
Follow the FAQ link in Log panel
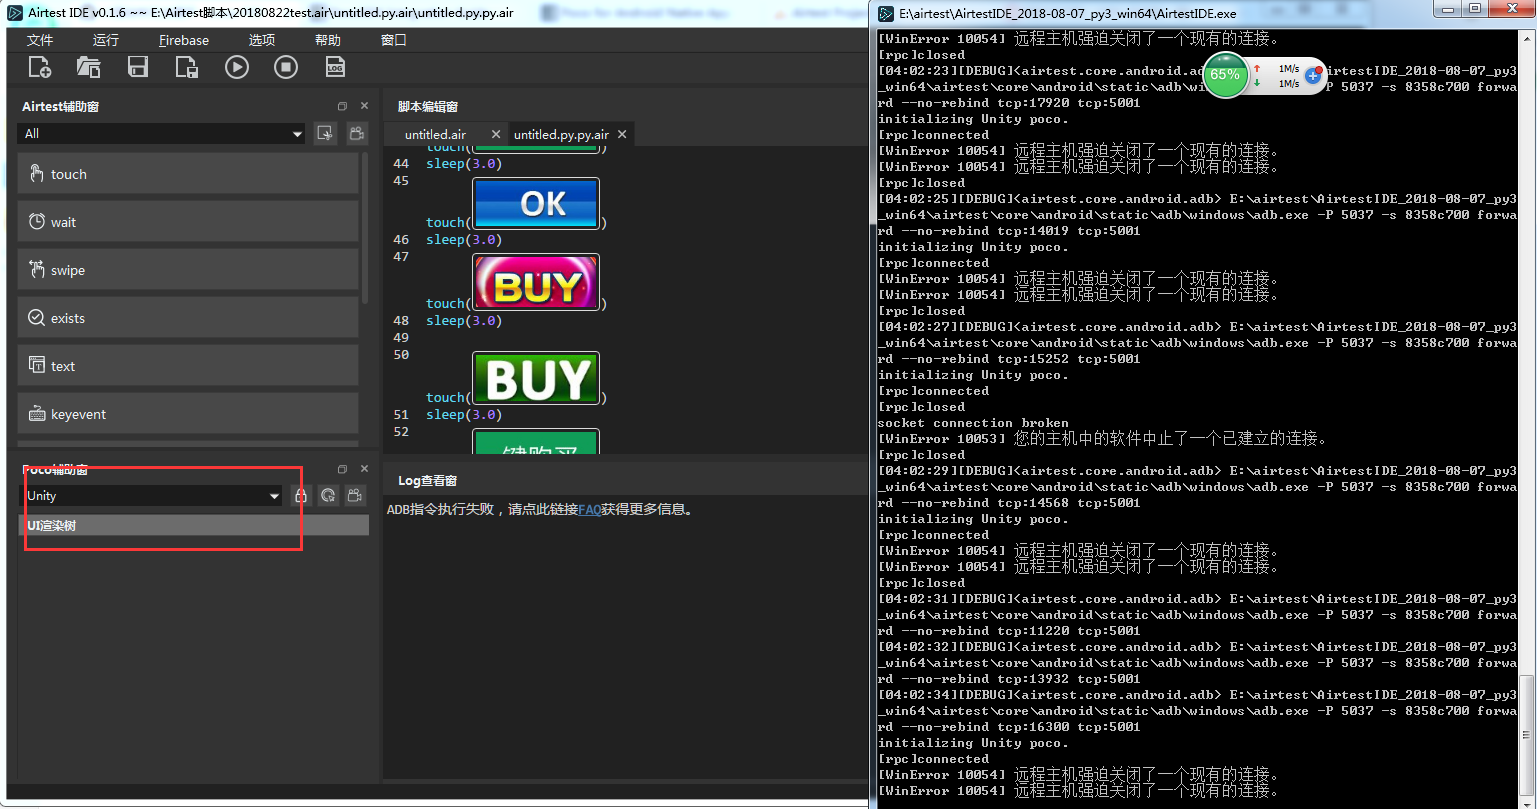pos(589,509)
